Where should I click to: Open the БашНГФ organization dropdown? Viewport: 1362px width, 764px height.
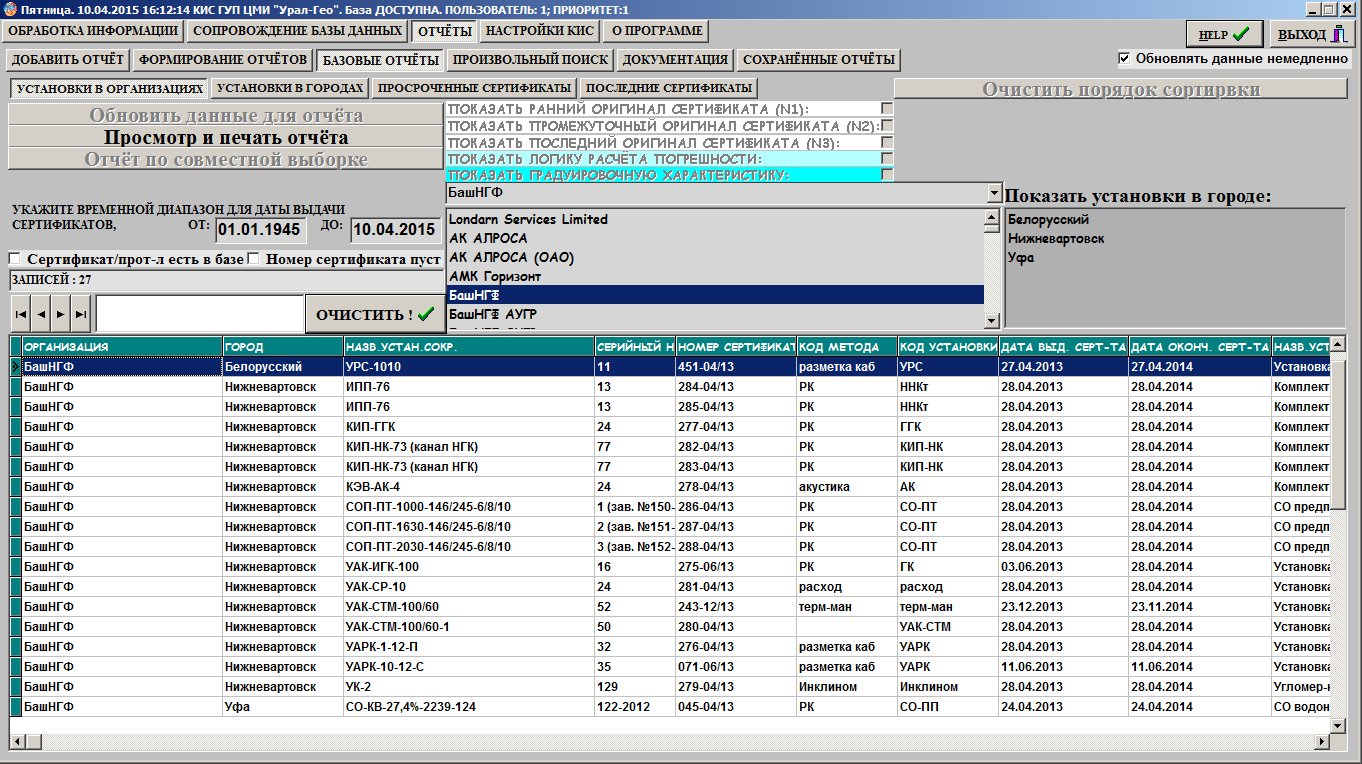pos(993,193)
